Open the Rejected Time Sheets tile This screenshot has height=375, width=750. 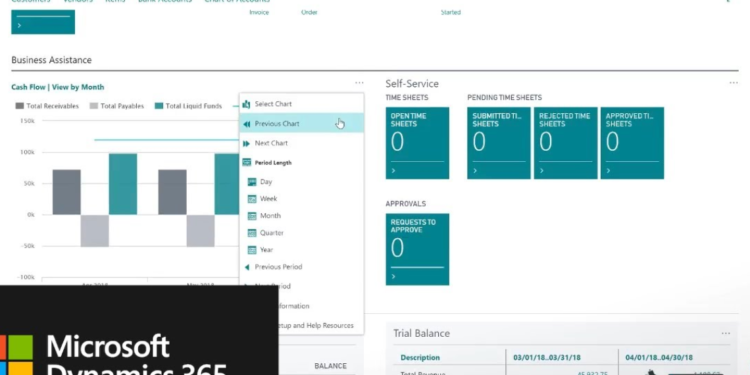565,143
